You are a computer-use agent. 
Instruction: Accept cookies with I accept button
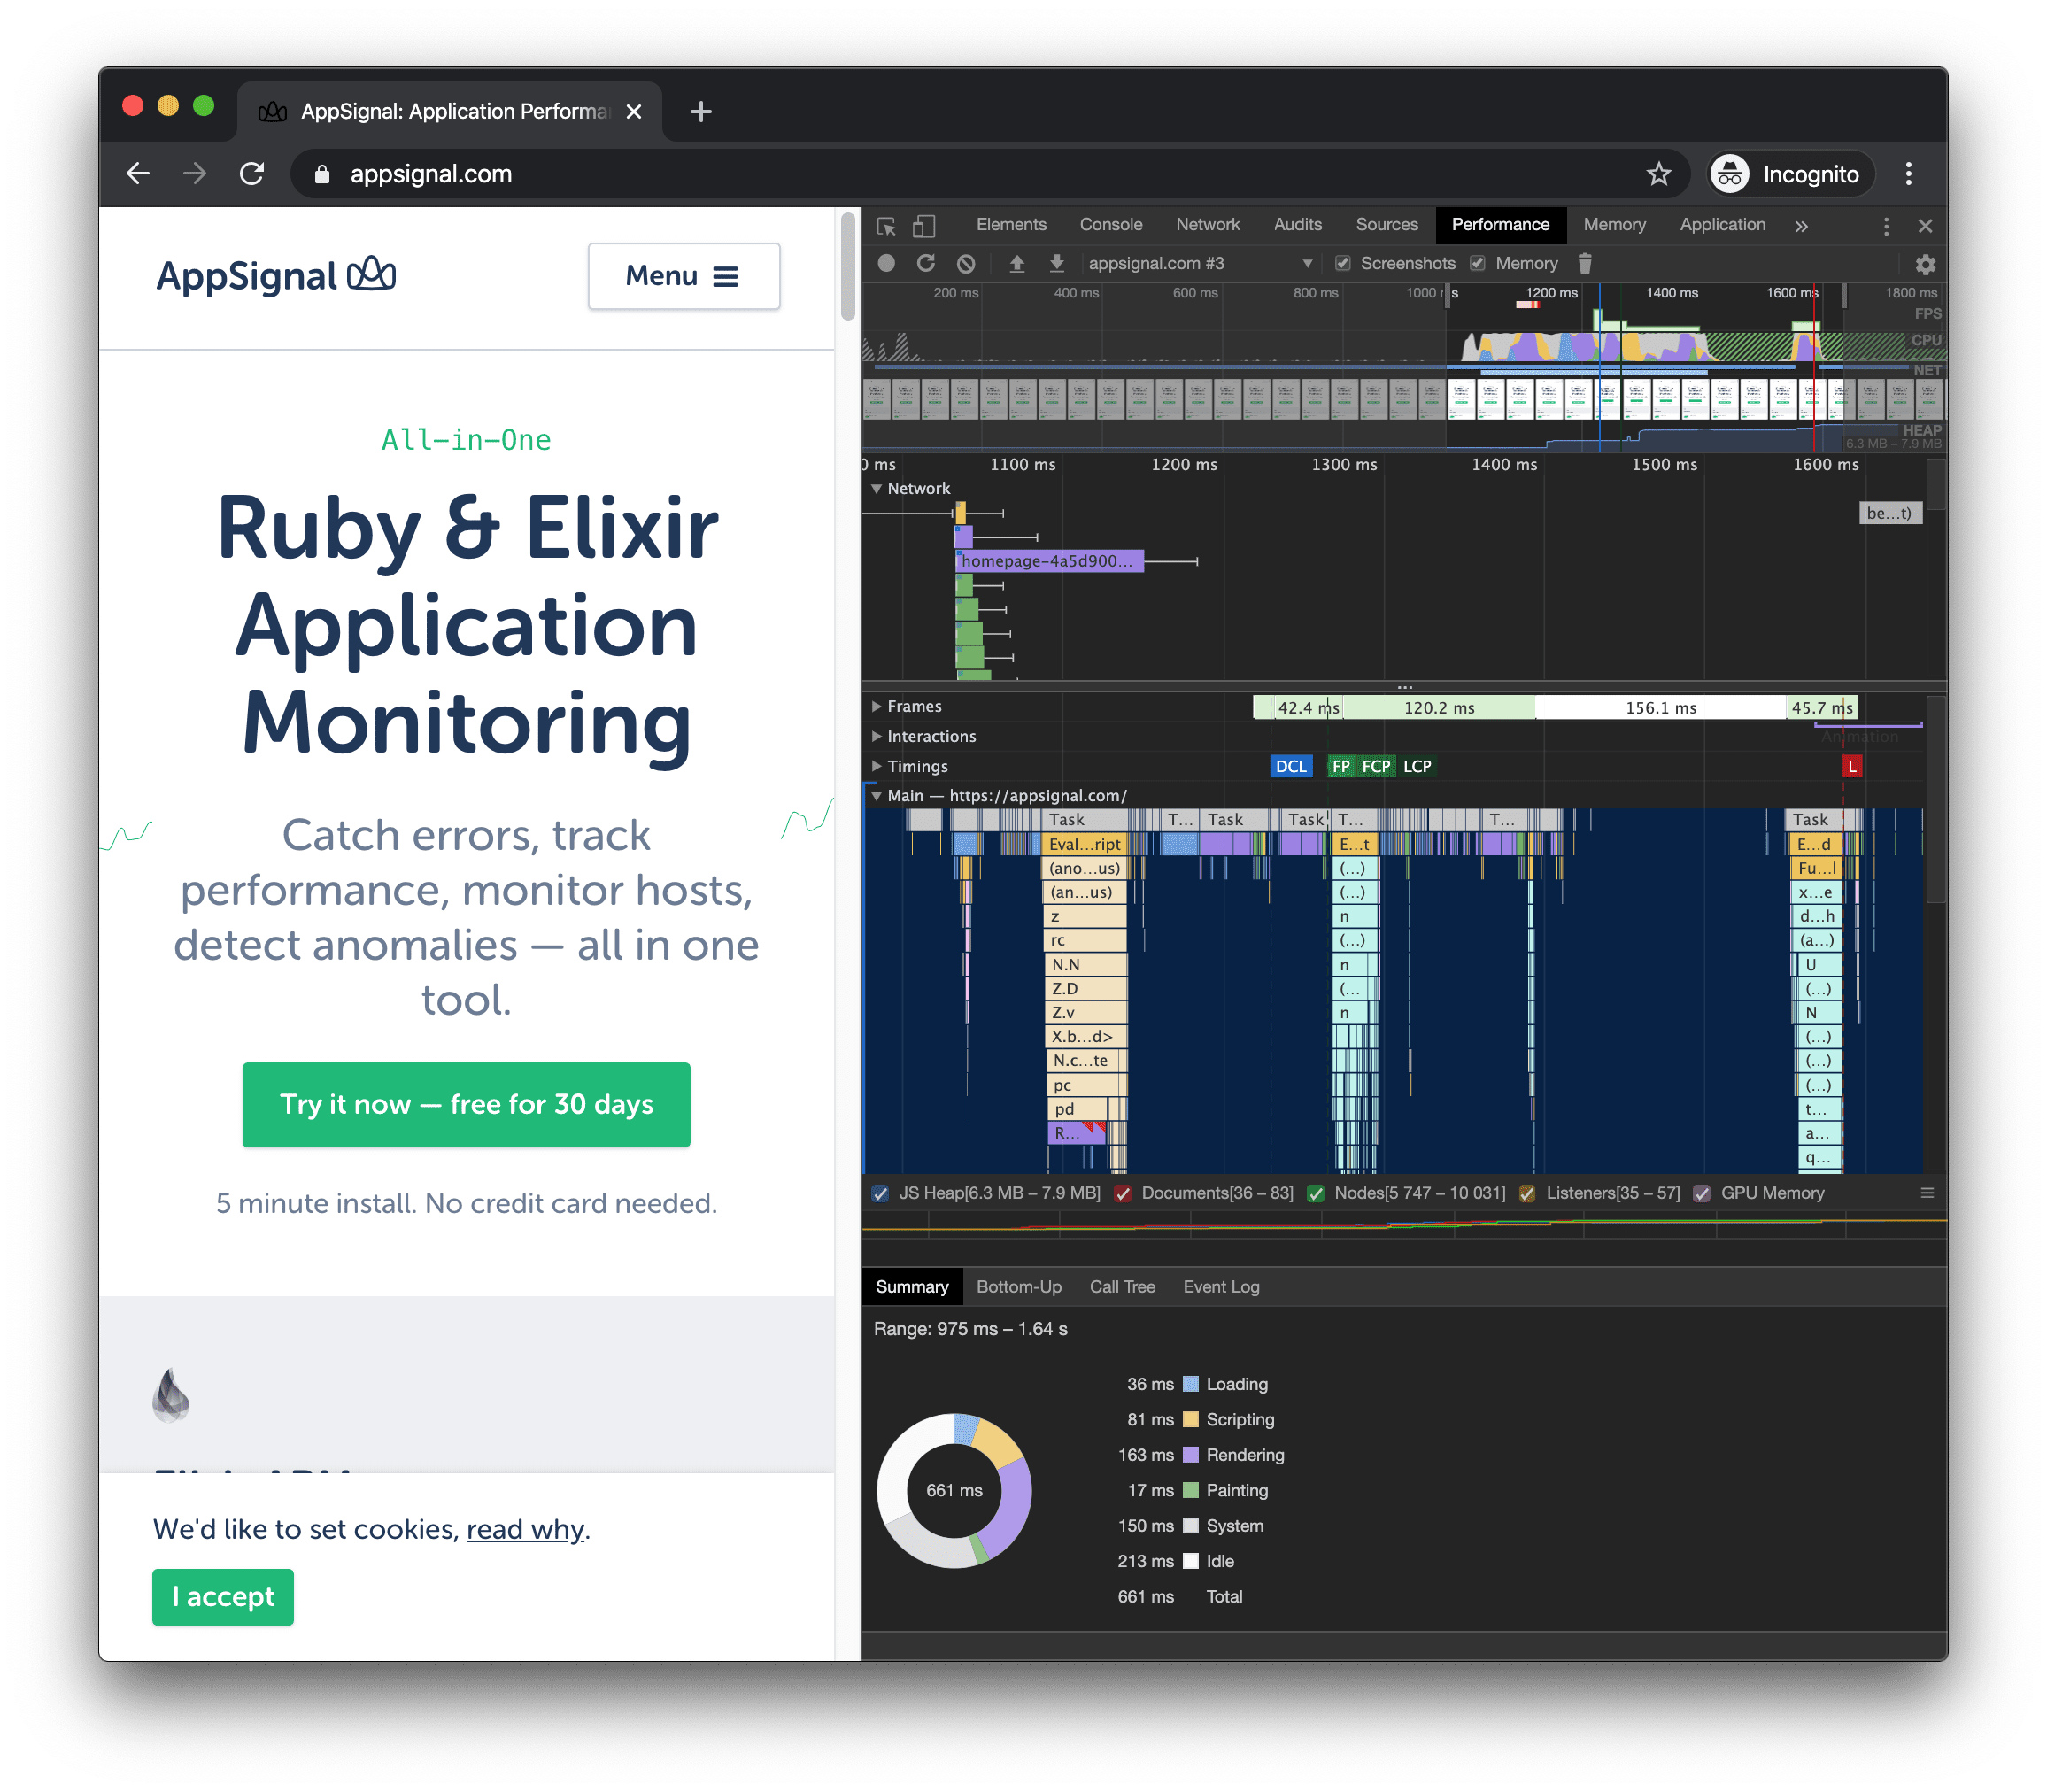tap(222, 1596)
